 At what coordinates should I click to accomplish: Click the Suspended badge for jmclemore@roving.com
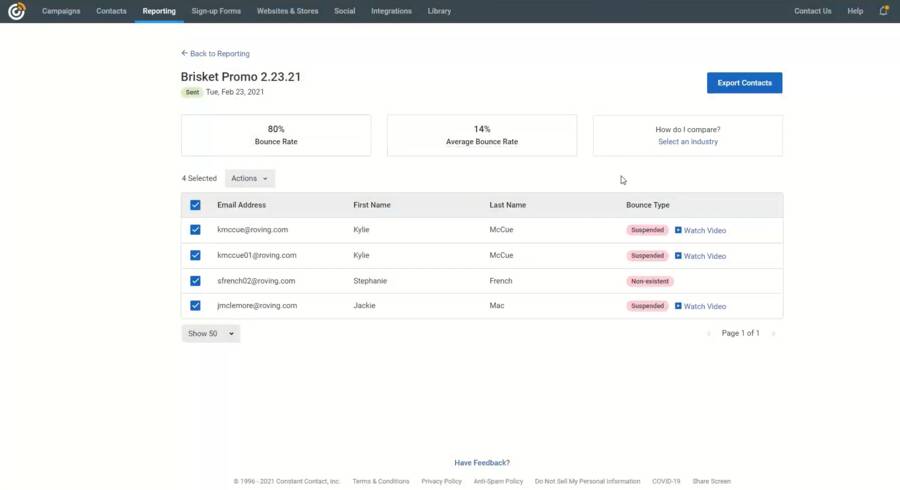coord(647,306)
